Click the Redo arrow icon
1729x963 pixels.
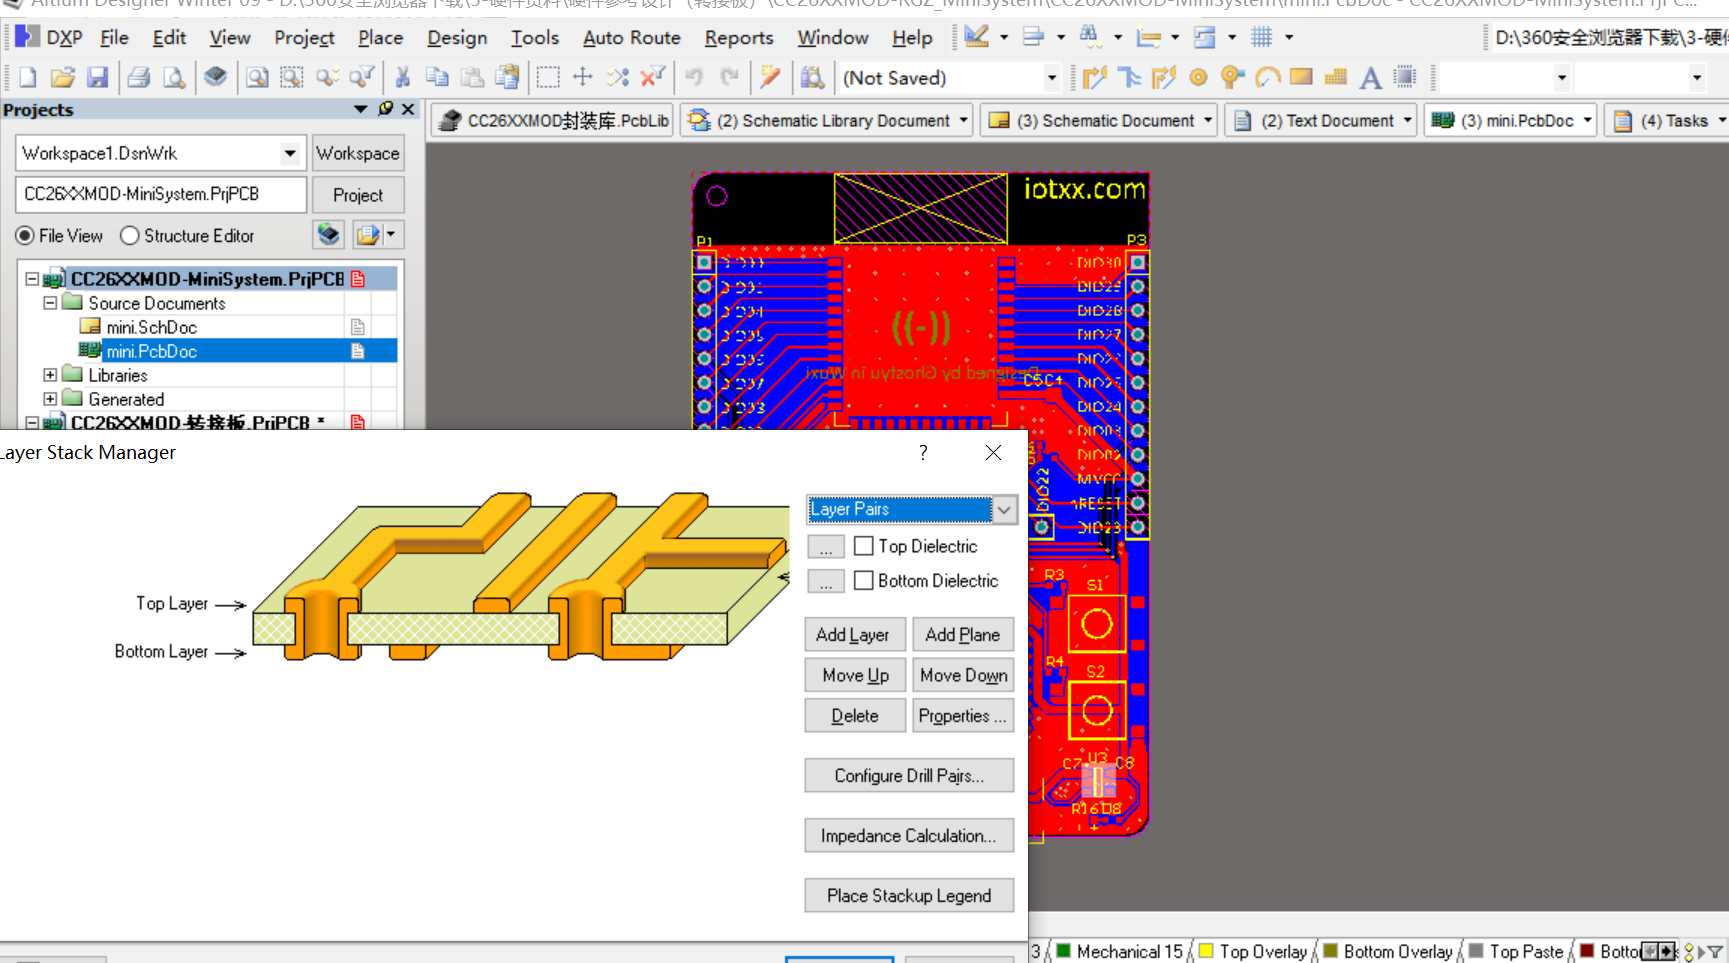pyautogui.click(x=729, y=77)
